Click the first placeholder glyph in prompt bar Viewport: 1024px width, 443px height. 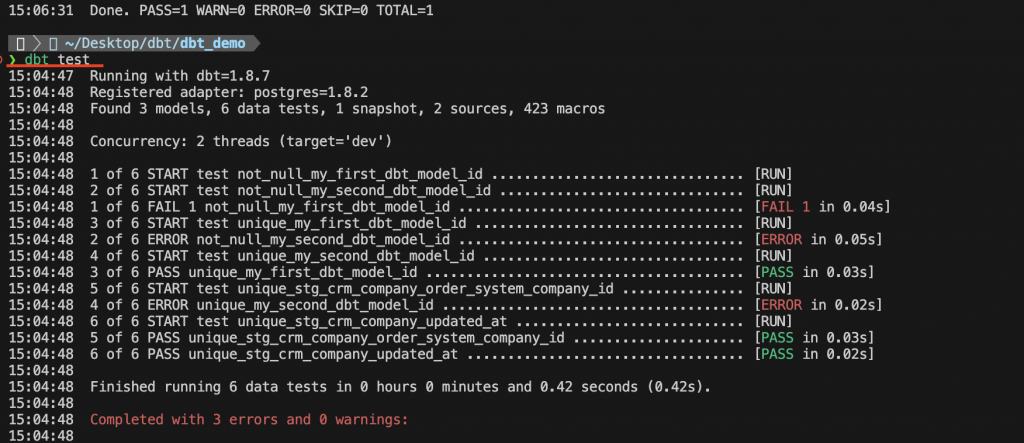(21, 44)
